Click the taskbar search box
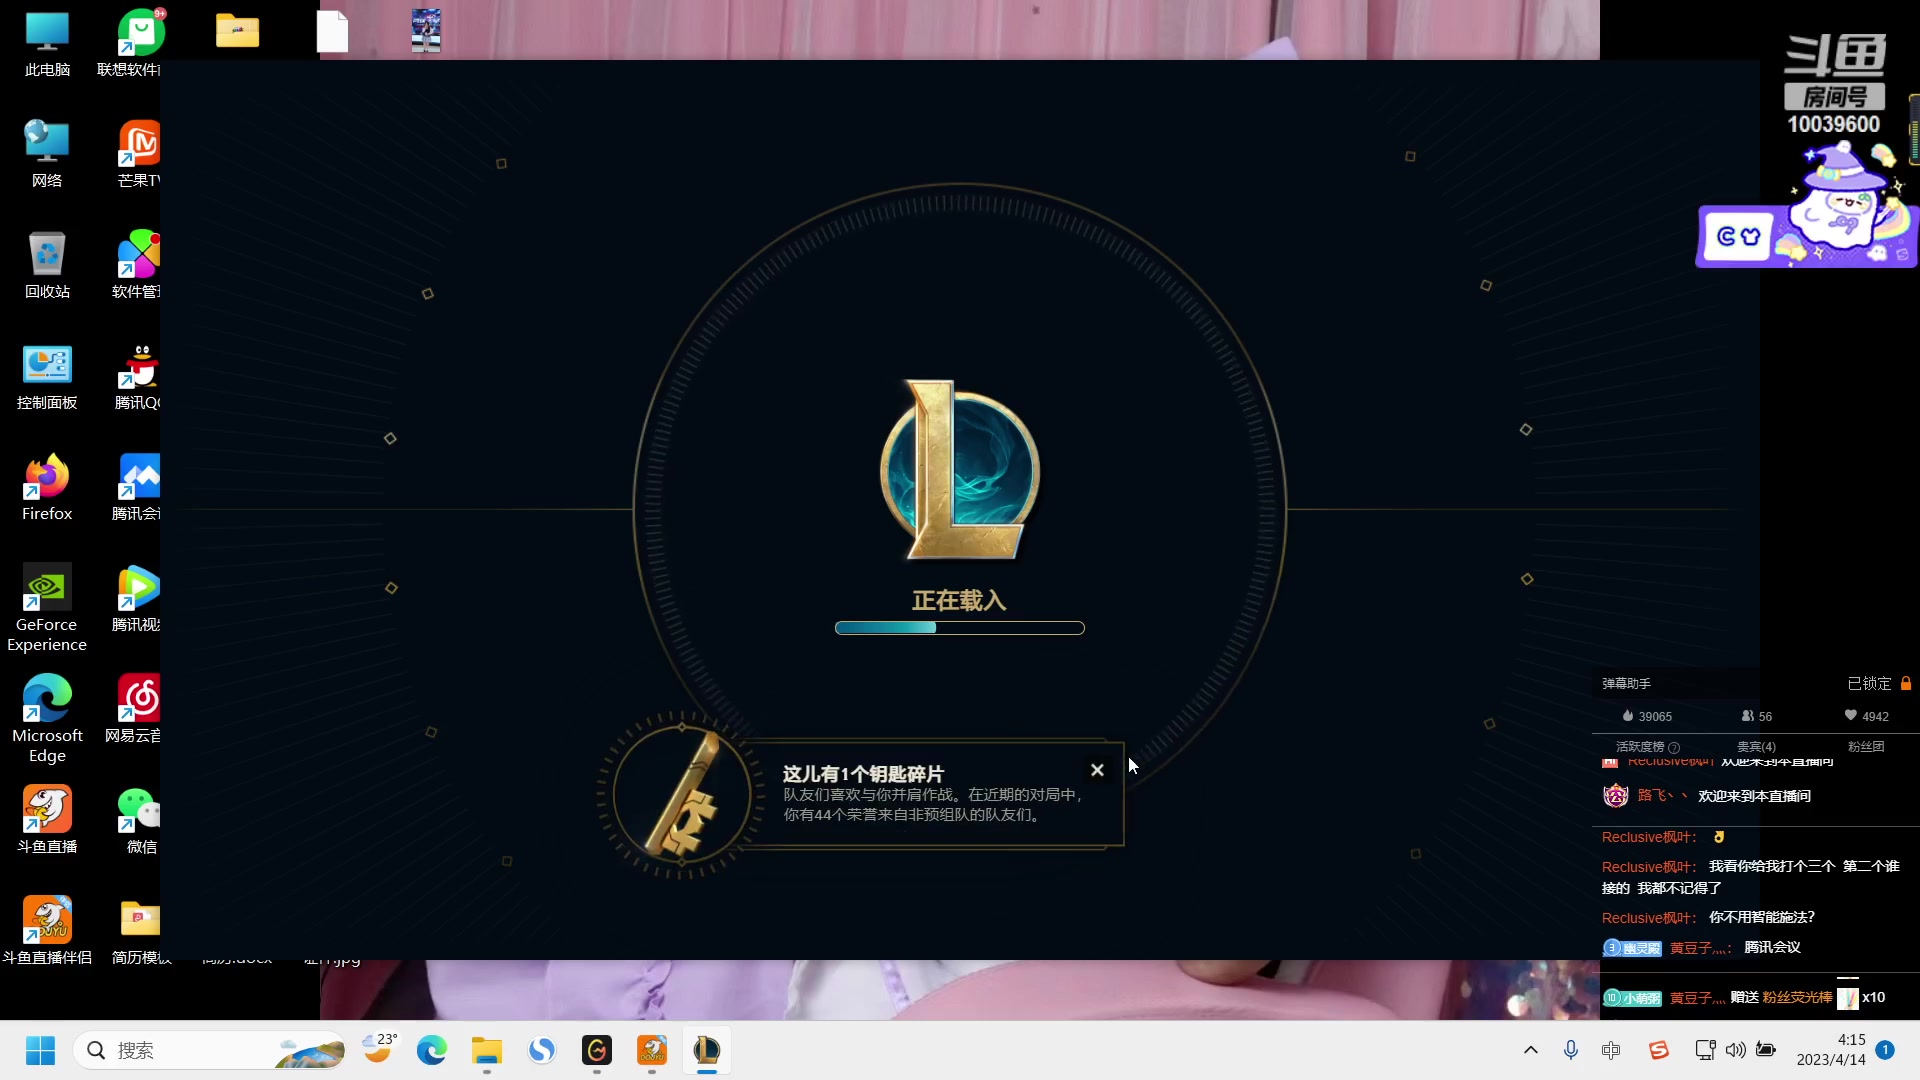This screenshot has height=1080, width=1920. click(209, 1050)
